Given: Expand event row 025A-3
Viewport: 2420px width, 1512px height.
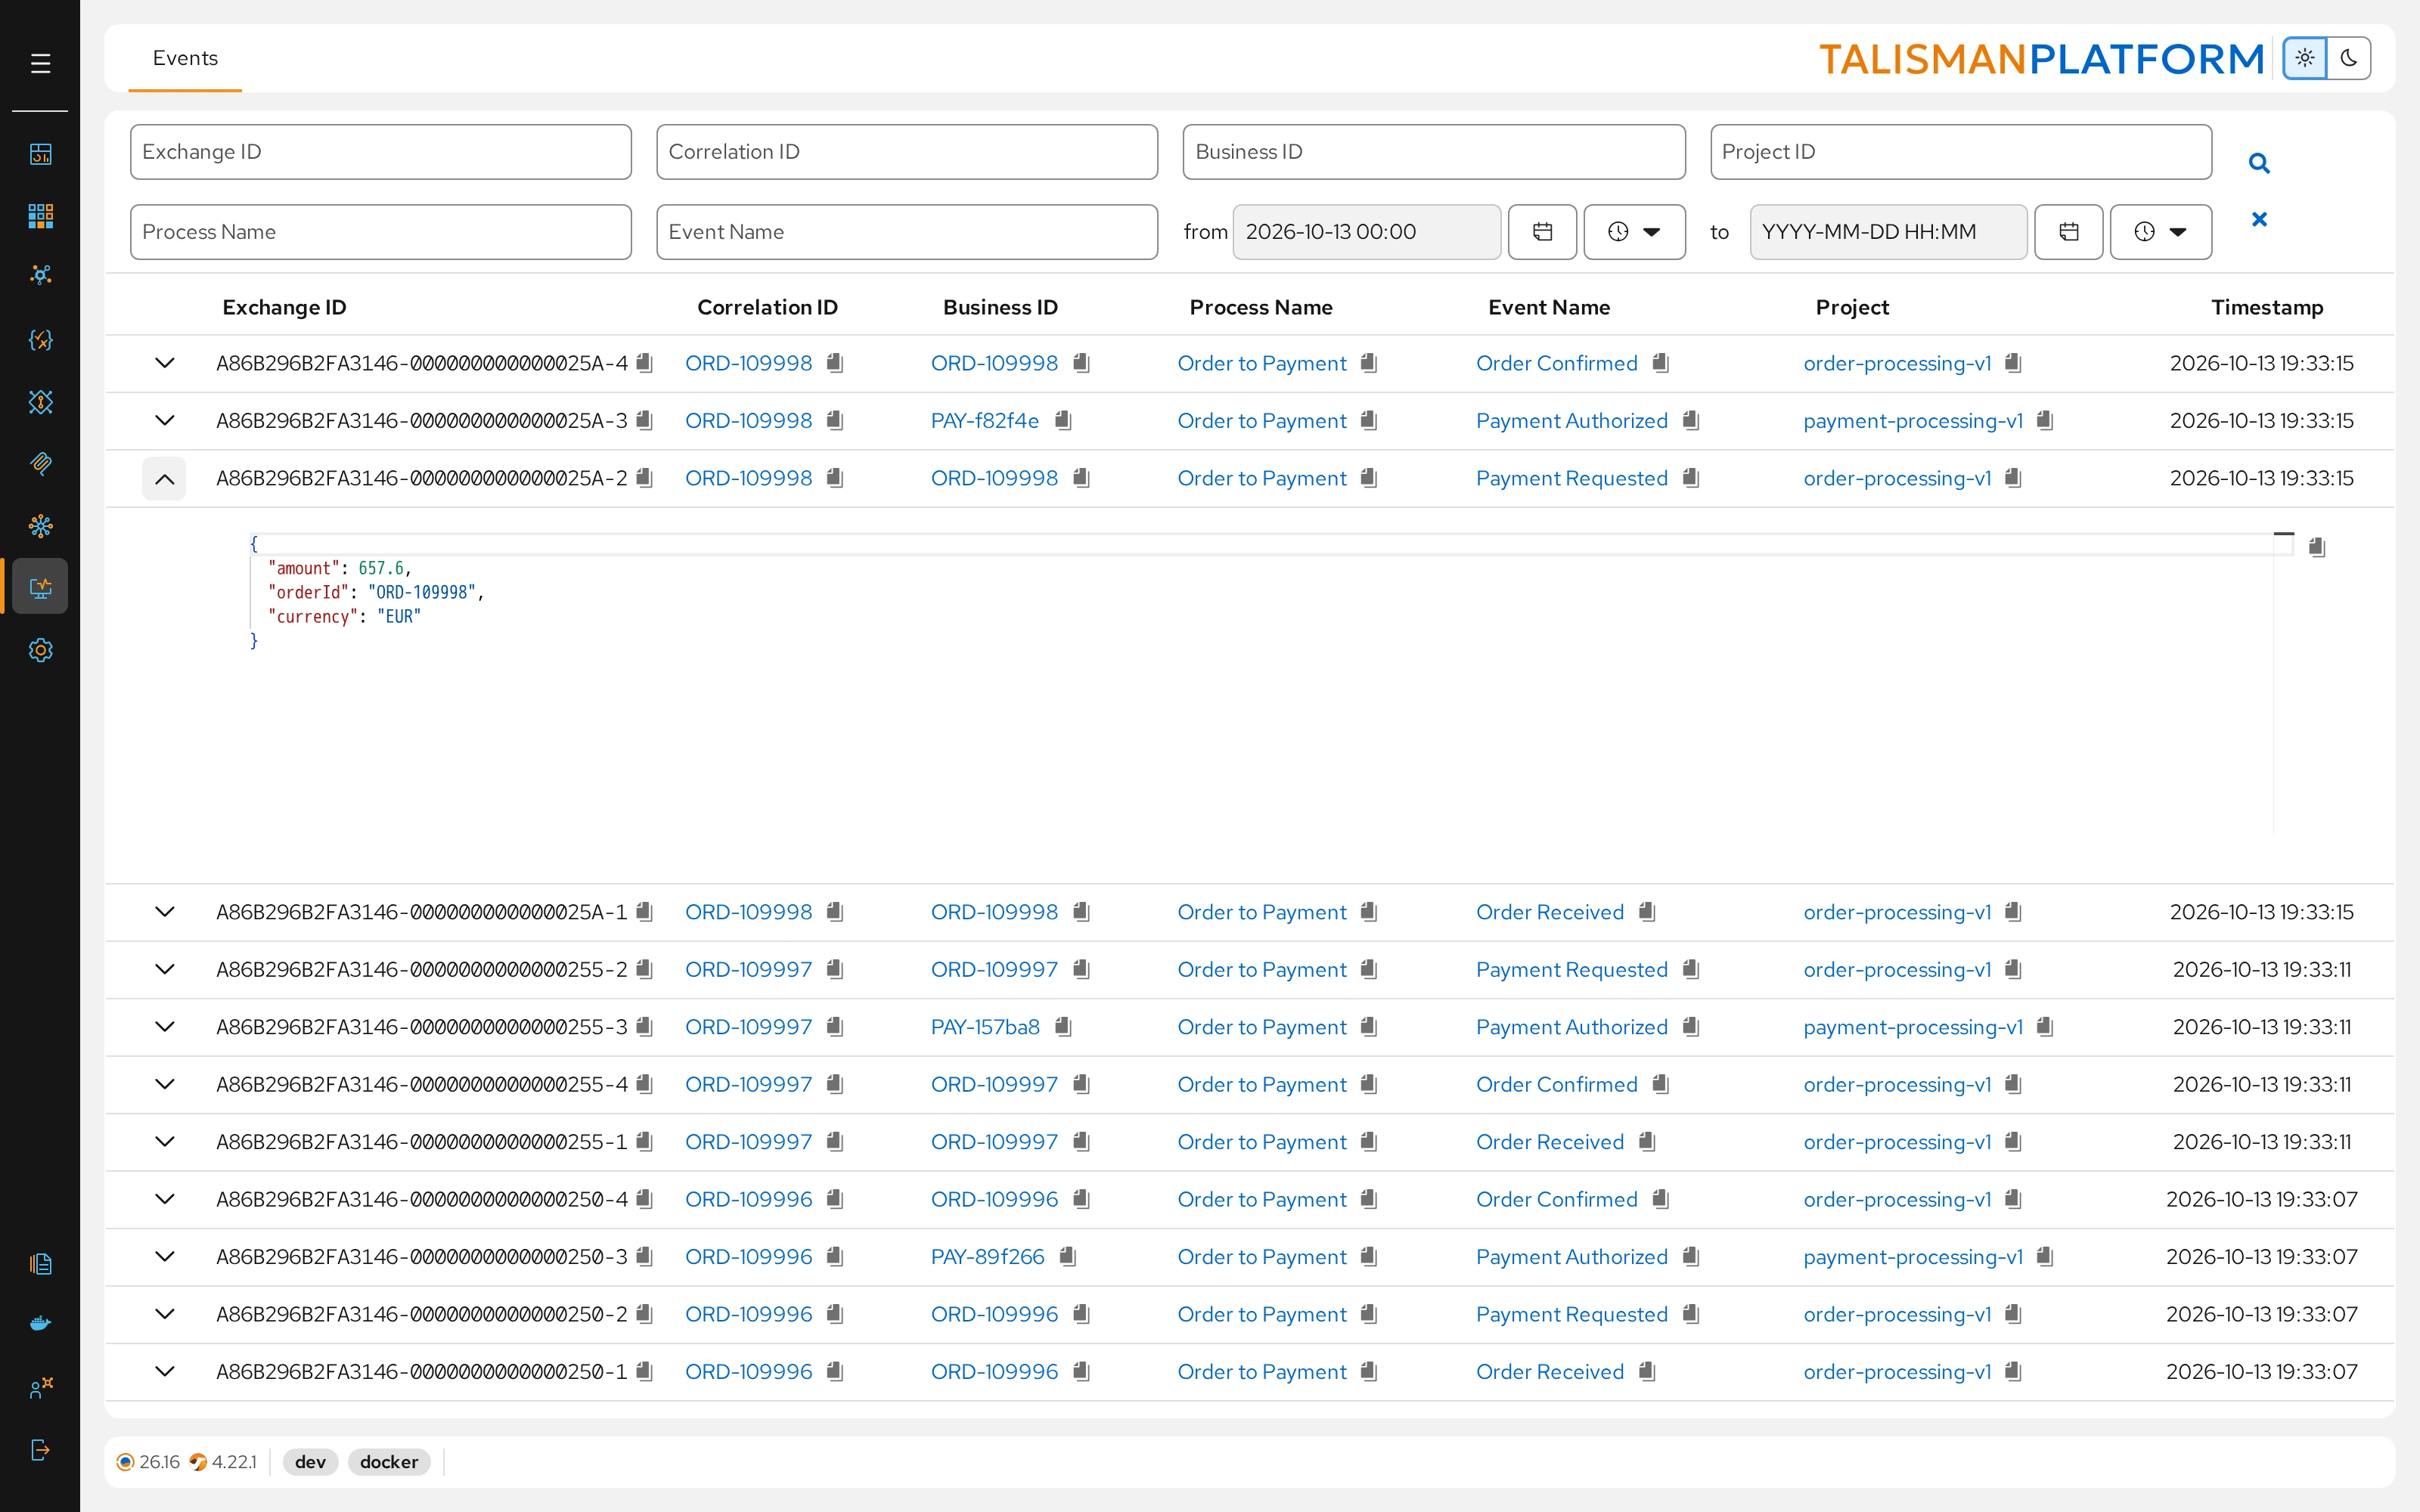Looking at the screenshot, I should click(164, 421).
